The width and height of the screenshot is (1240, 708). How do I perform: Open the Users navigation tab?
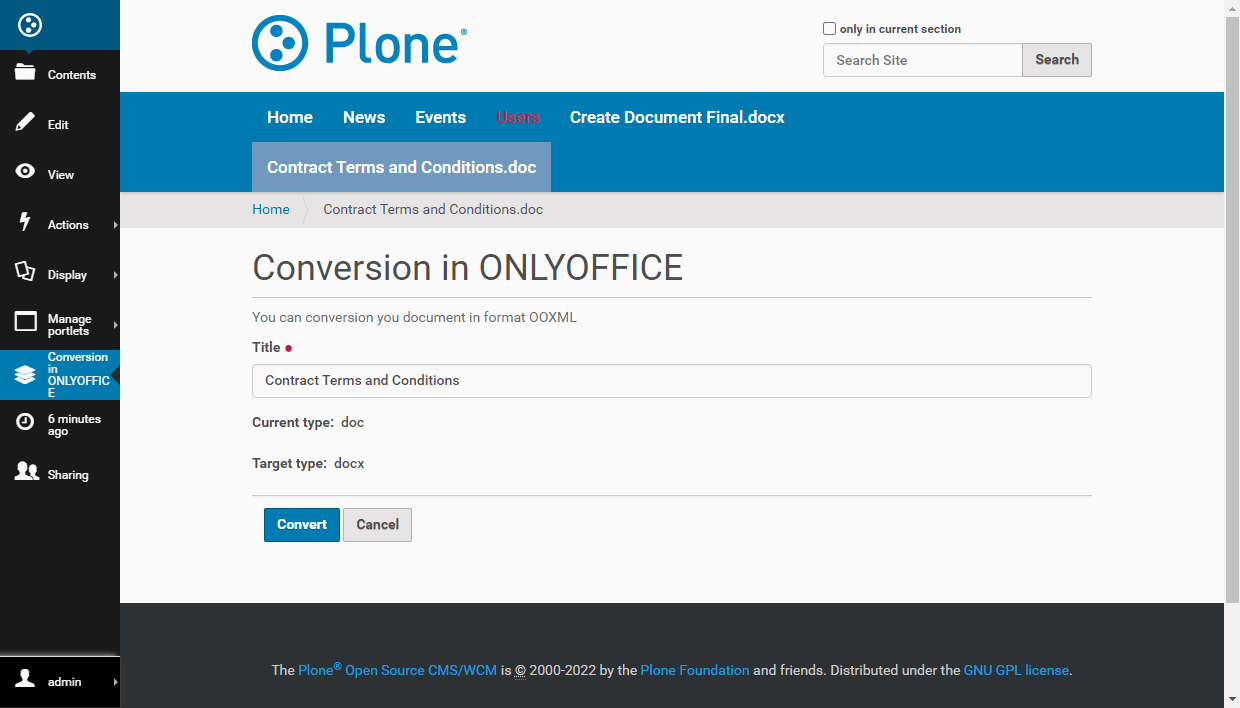[x=518, y=117]
